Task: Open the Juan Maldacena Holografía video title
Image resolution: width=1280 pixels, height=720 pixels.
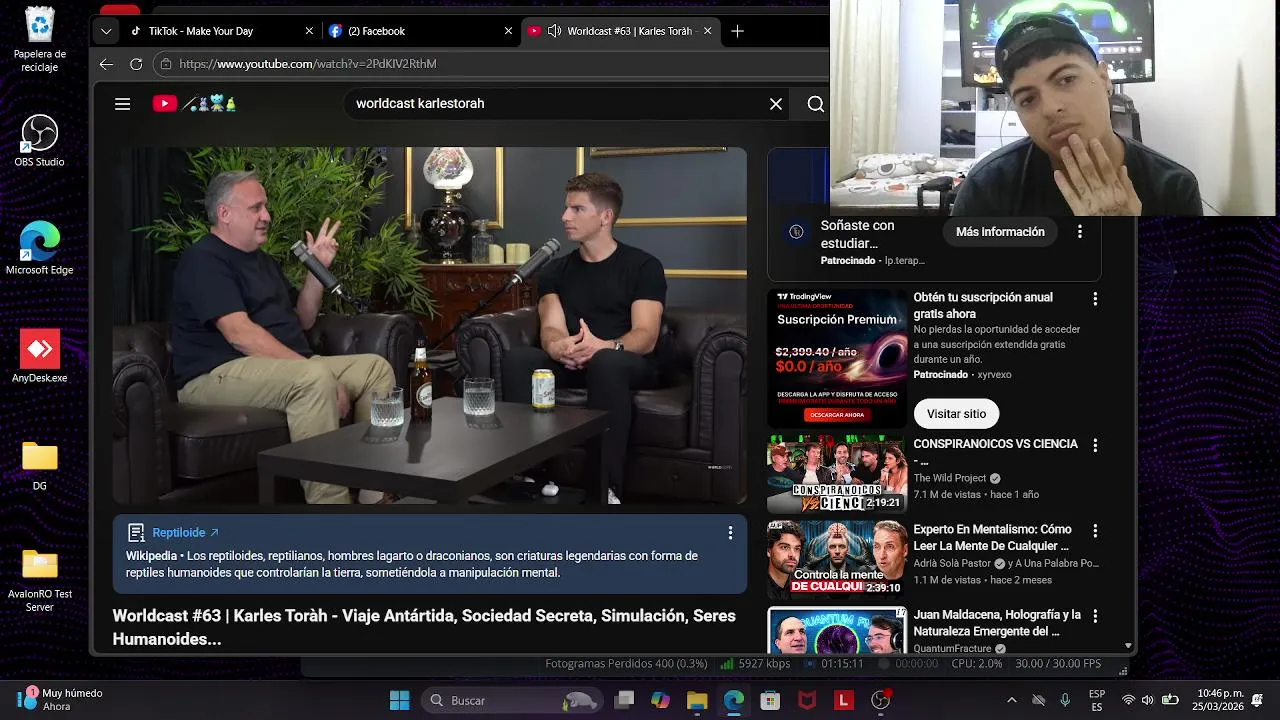Action: point(997,623)
